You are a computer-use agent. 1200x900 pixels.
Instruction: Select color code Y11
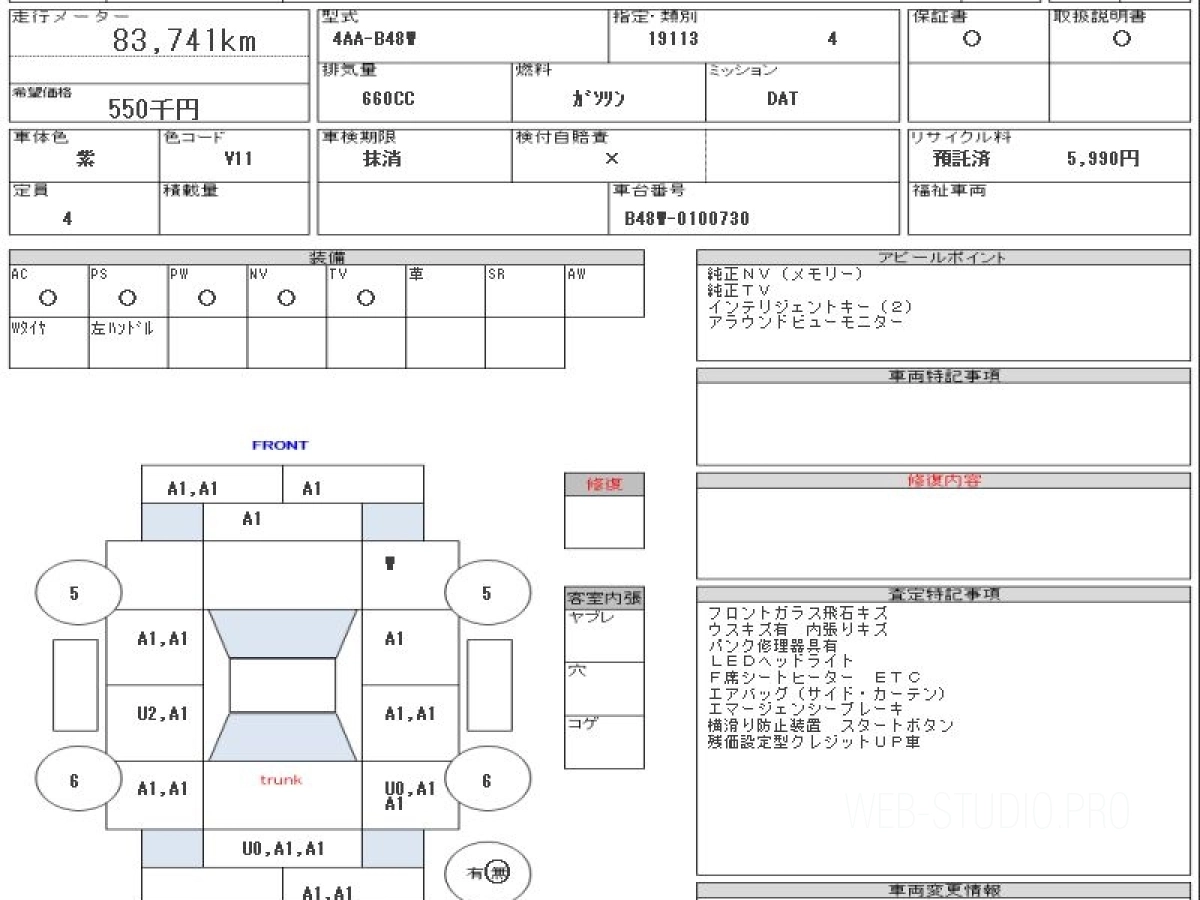(x=238, y=159)
